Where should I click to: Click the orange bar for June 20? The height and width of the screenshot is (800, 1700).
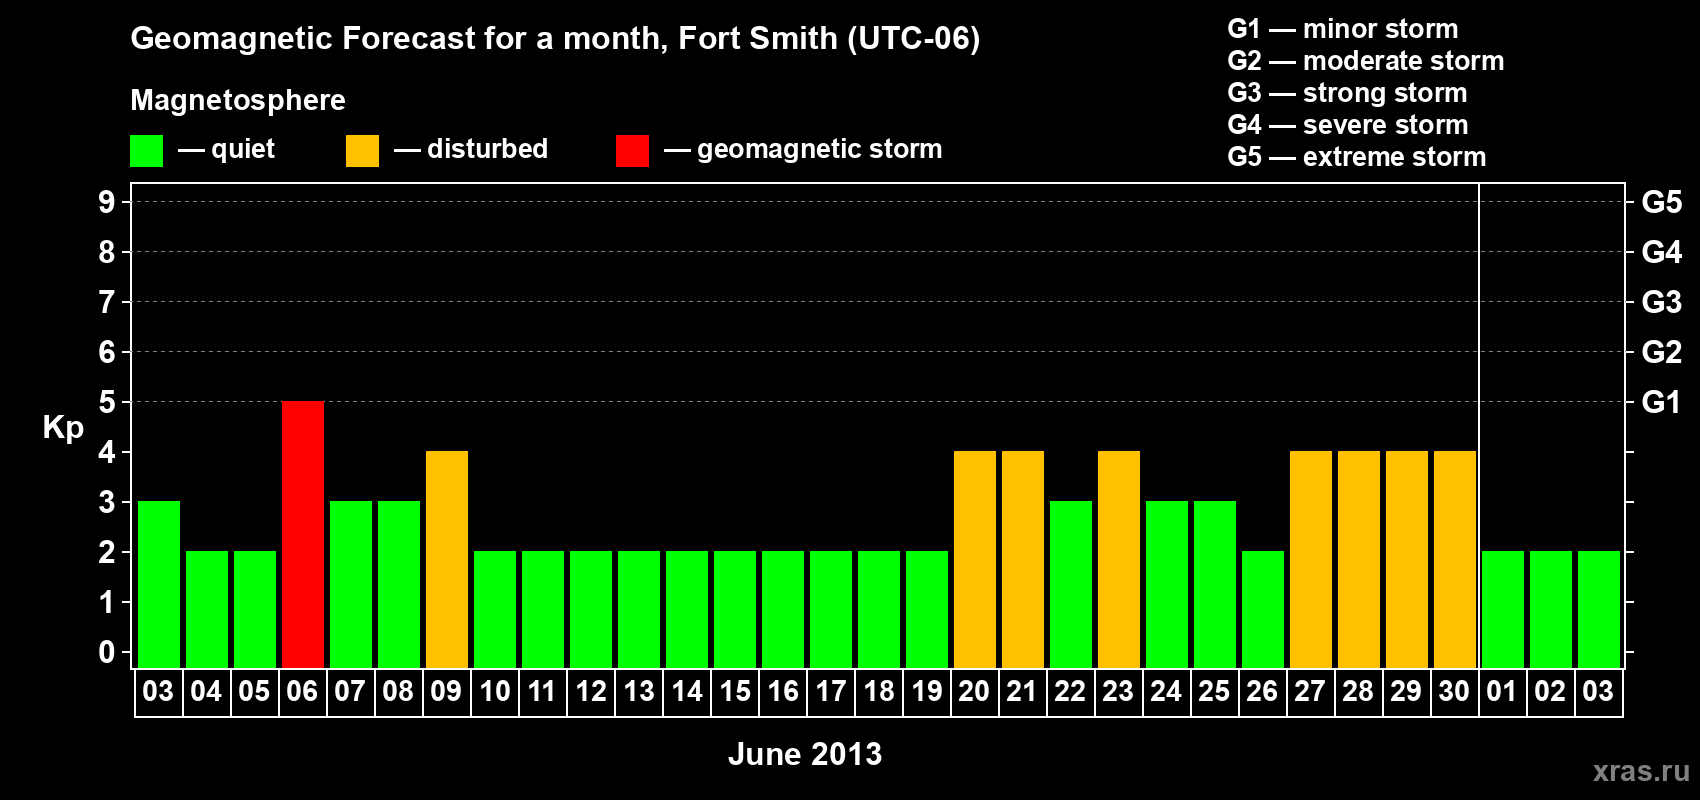tap(975, 560)
